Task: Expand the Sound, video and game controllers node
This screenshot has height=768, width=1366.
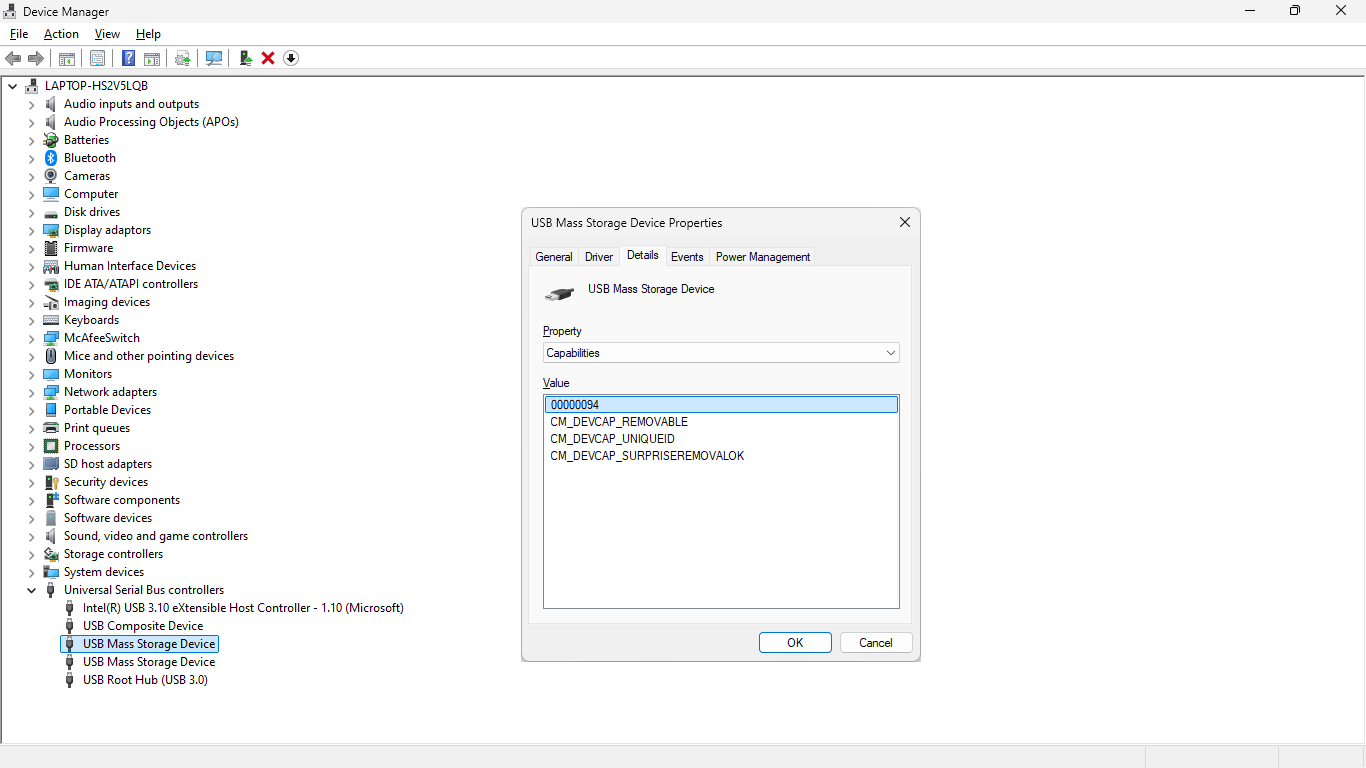Action: click(x=32, y=536)
